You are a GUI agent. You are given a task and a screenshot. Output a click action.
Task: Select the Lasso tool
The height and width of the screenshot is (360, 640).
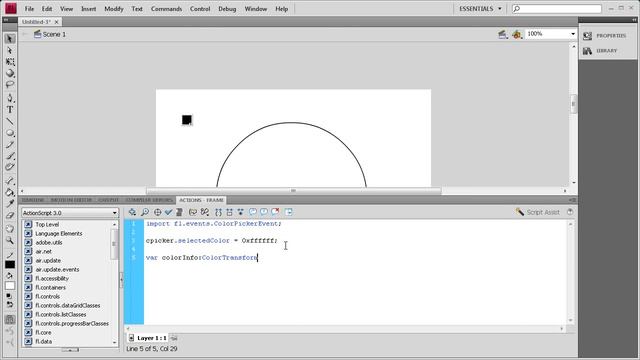[x=10, y=84]
